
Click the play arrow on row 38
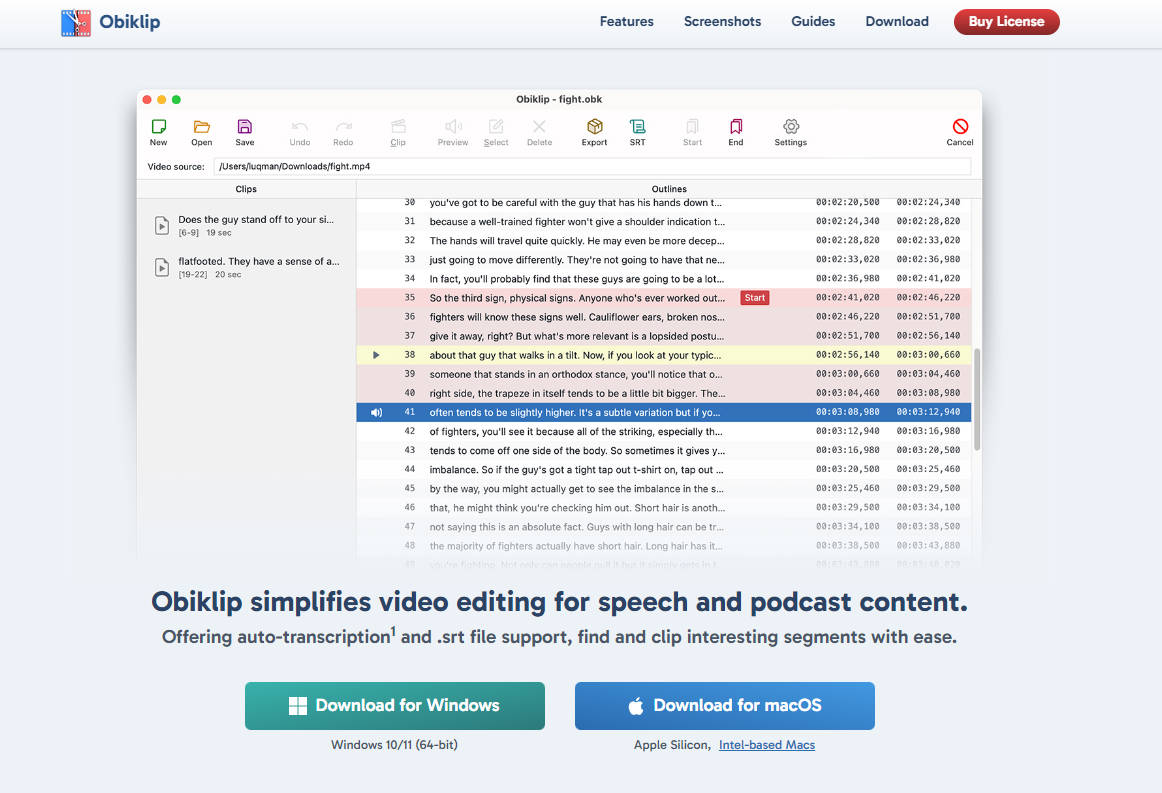(x=376, y=355)
